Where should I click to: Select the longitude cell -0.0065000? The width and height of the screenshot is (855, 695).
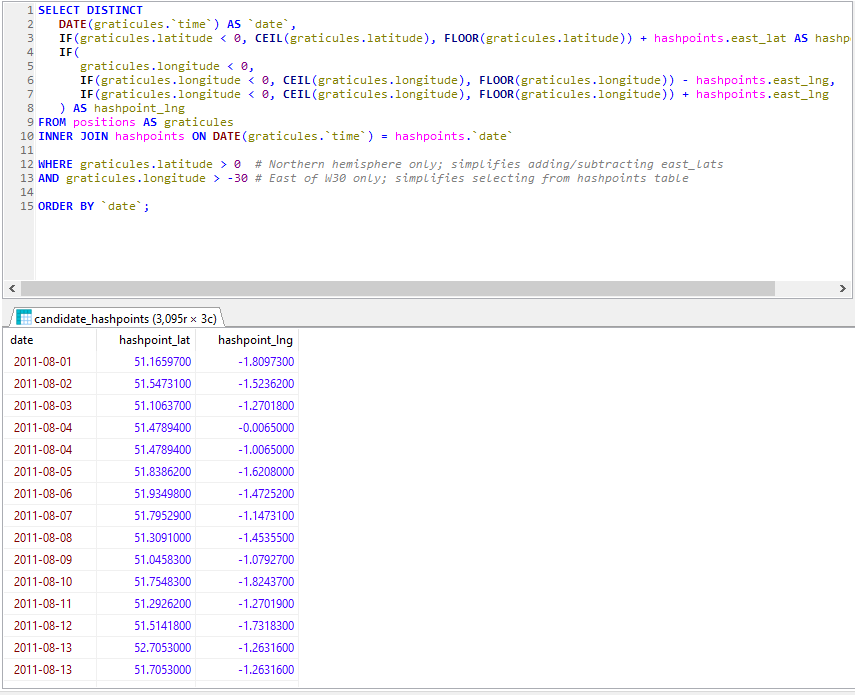(266, 428)
